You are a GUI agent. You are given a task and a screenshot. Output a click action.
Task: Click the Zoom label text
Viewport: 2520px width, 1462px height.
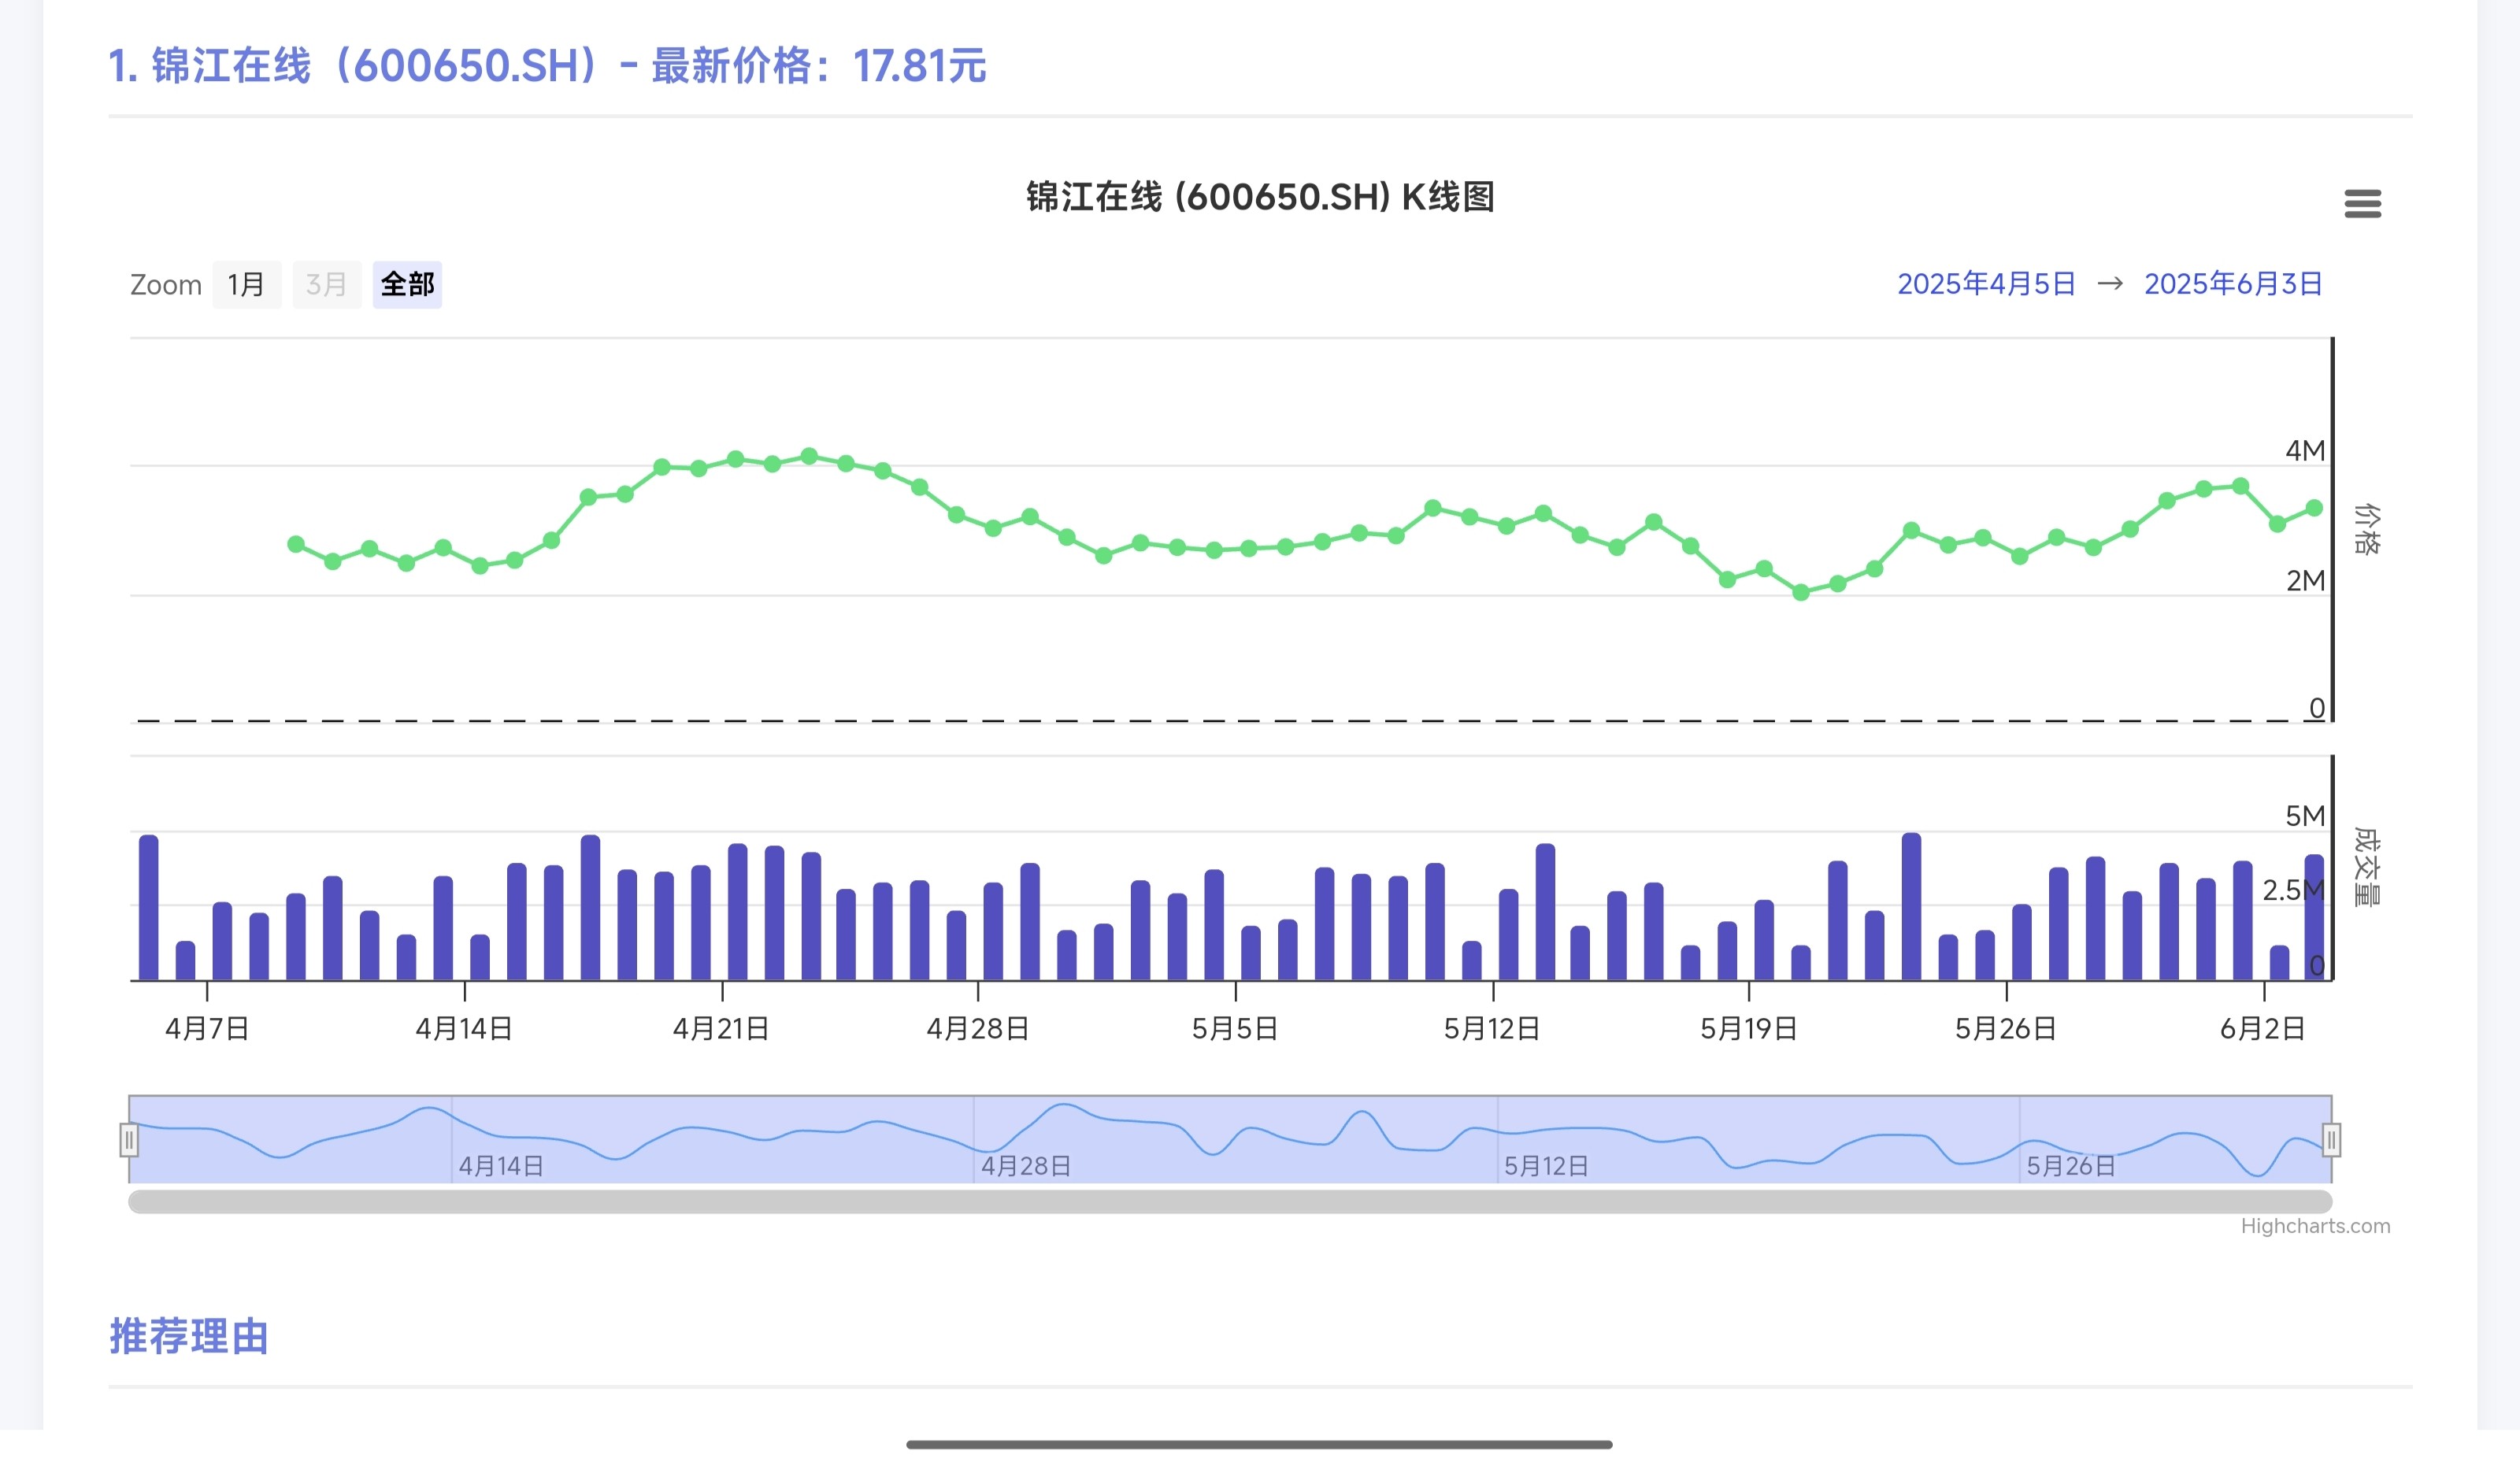tap(166, 285)
